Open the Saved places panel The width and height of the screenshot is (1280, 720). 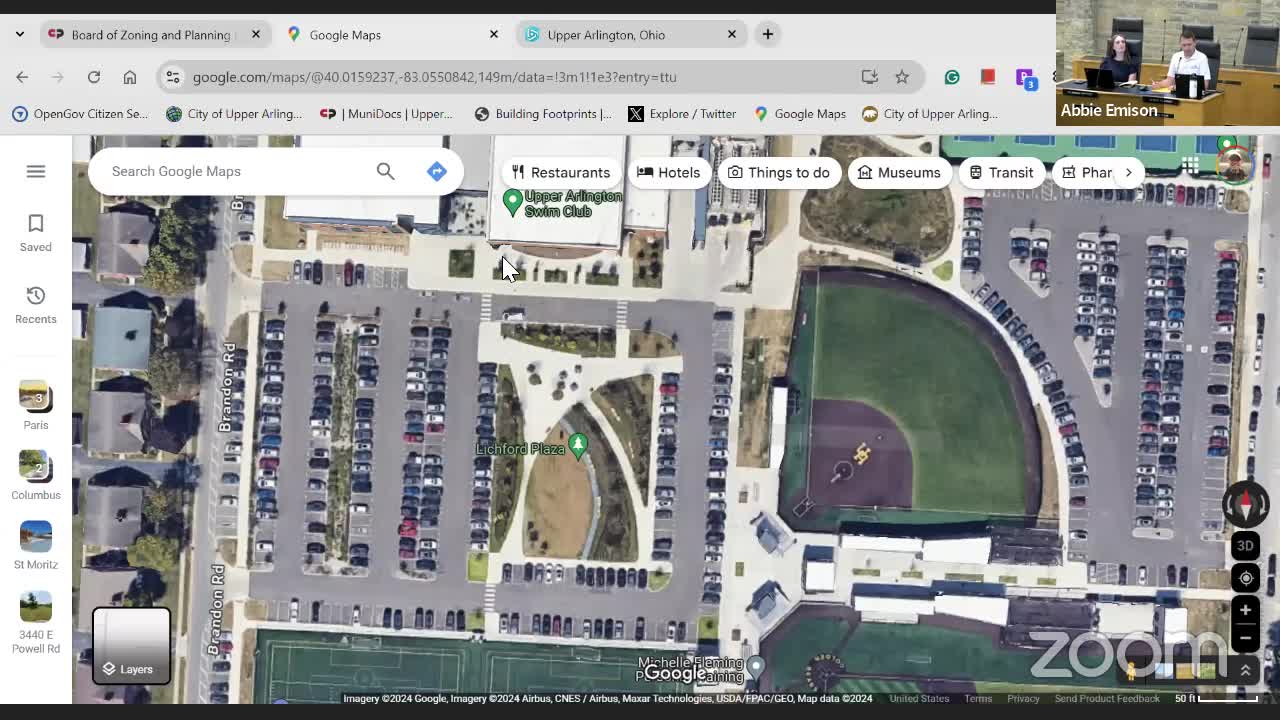pyautogui.click(x=36, y=232)
